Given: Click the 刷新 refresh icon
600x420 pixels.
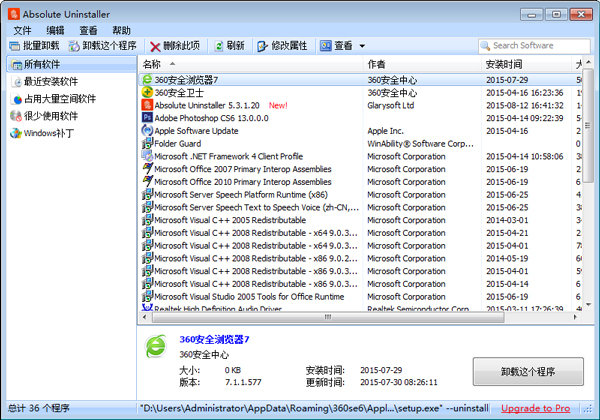Looking at the screenshot, I should (x=218, y=46).
